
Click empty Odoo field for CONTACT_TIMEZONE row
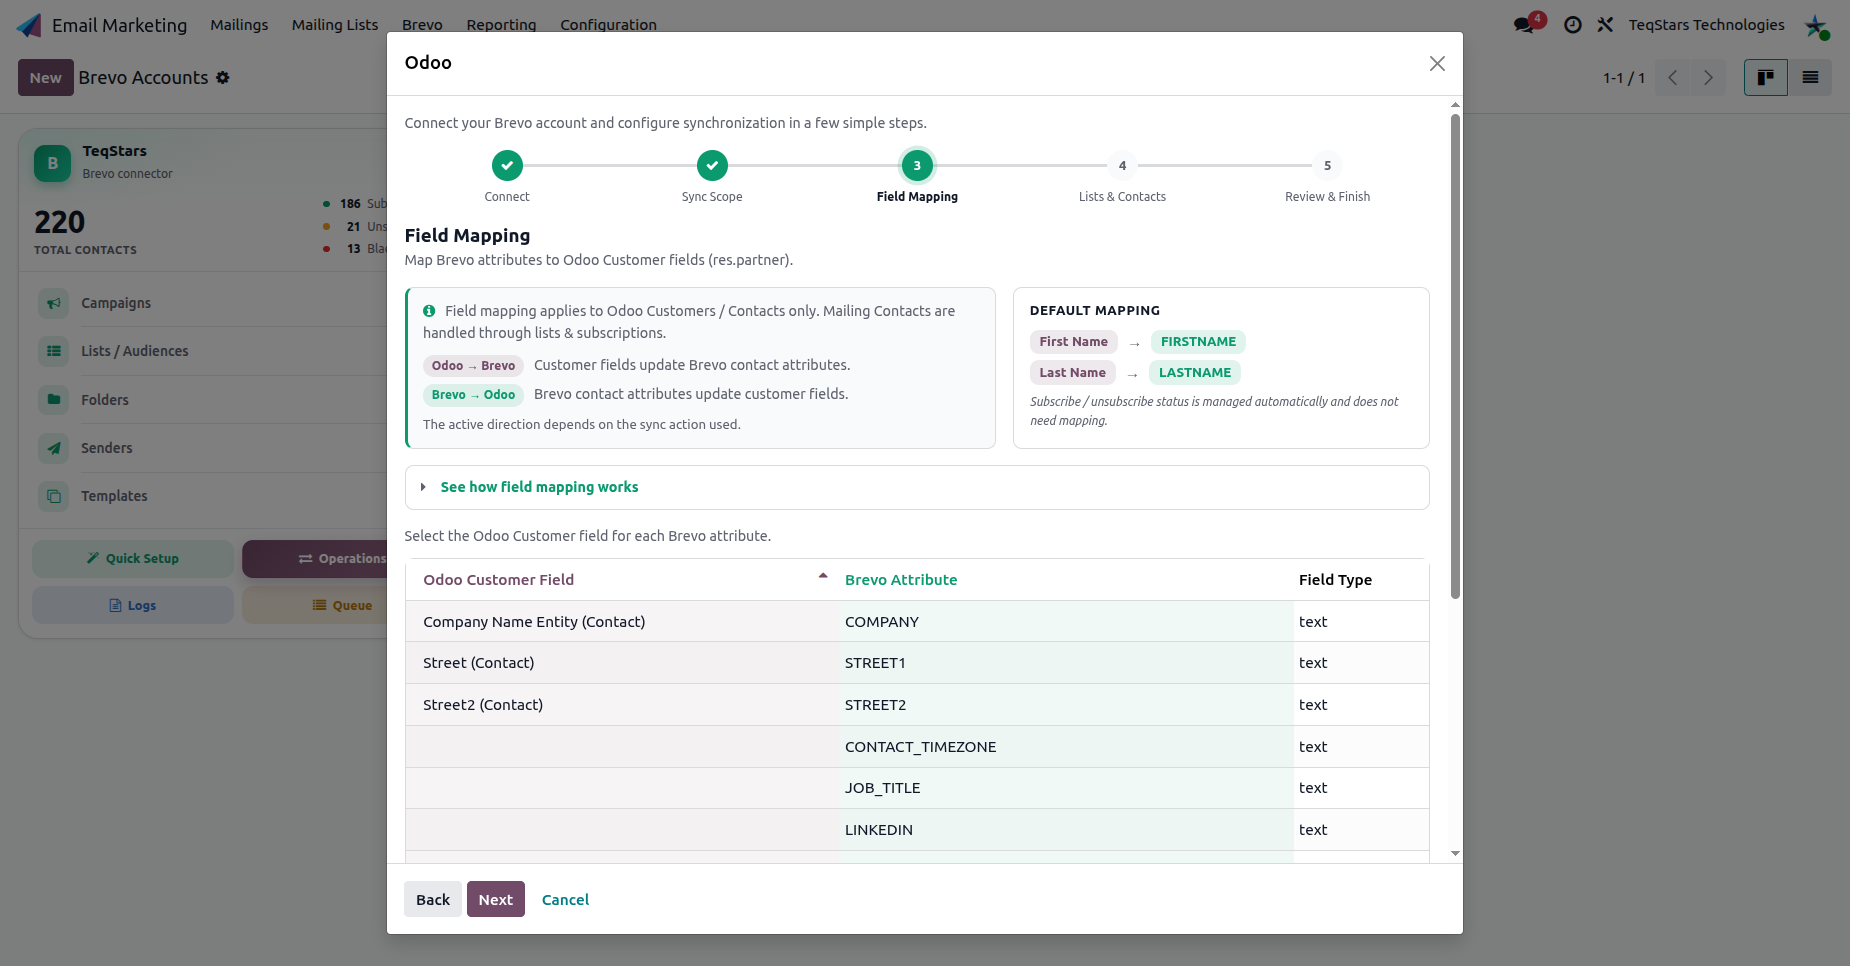click(x=622, y=747)
